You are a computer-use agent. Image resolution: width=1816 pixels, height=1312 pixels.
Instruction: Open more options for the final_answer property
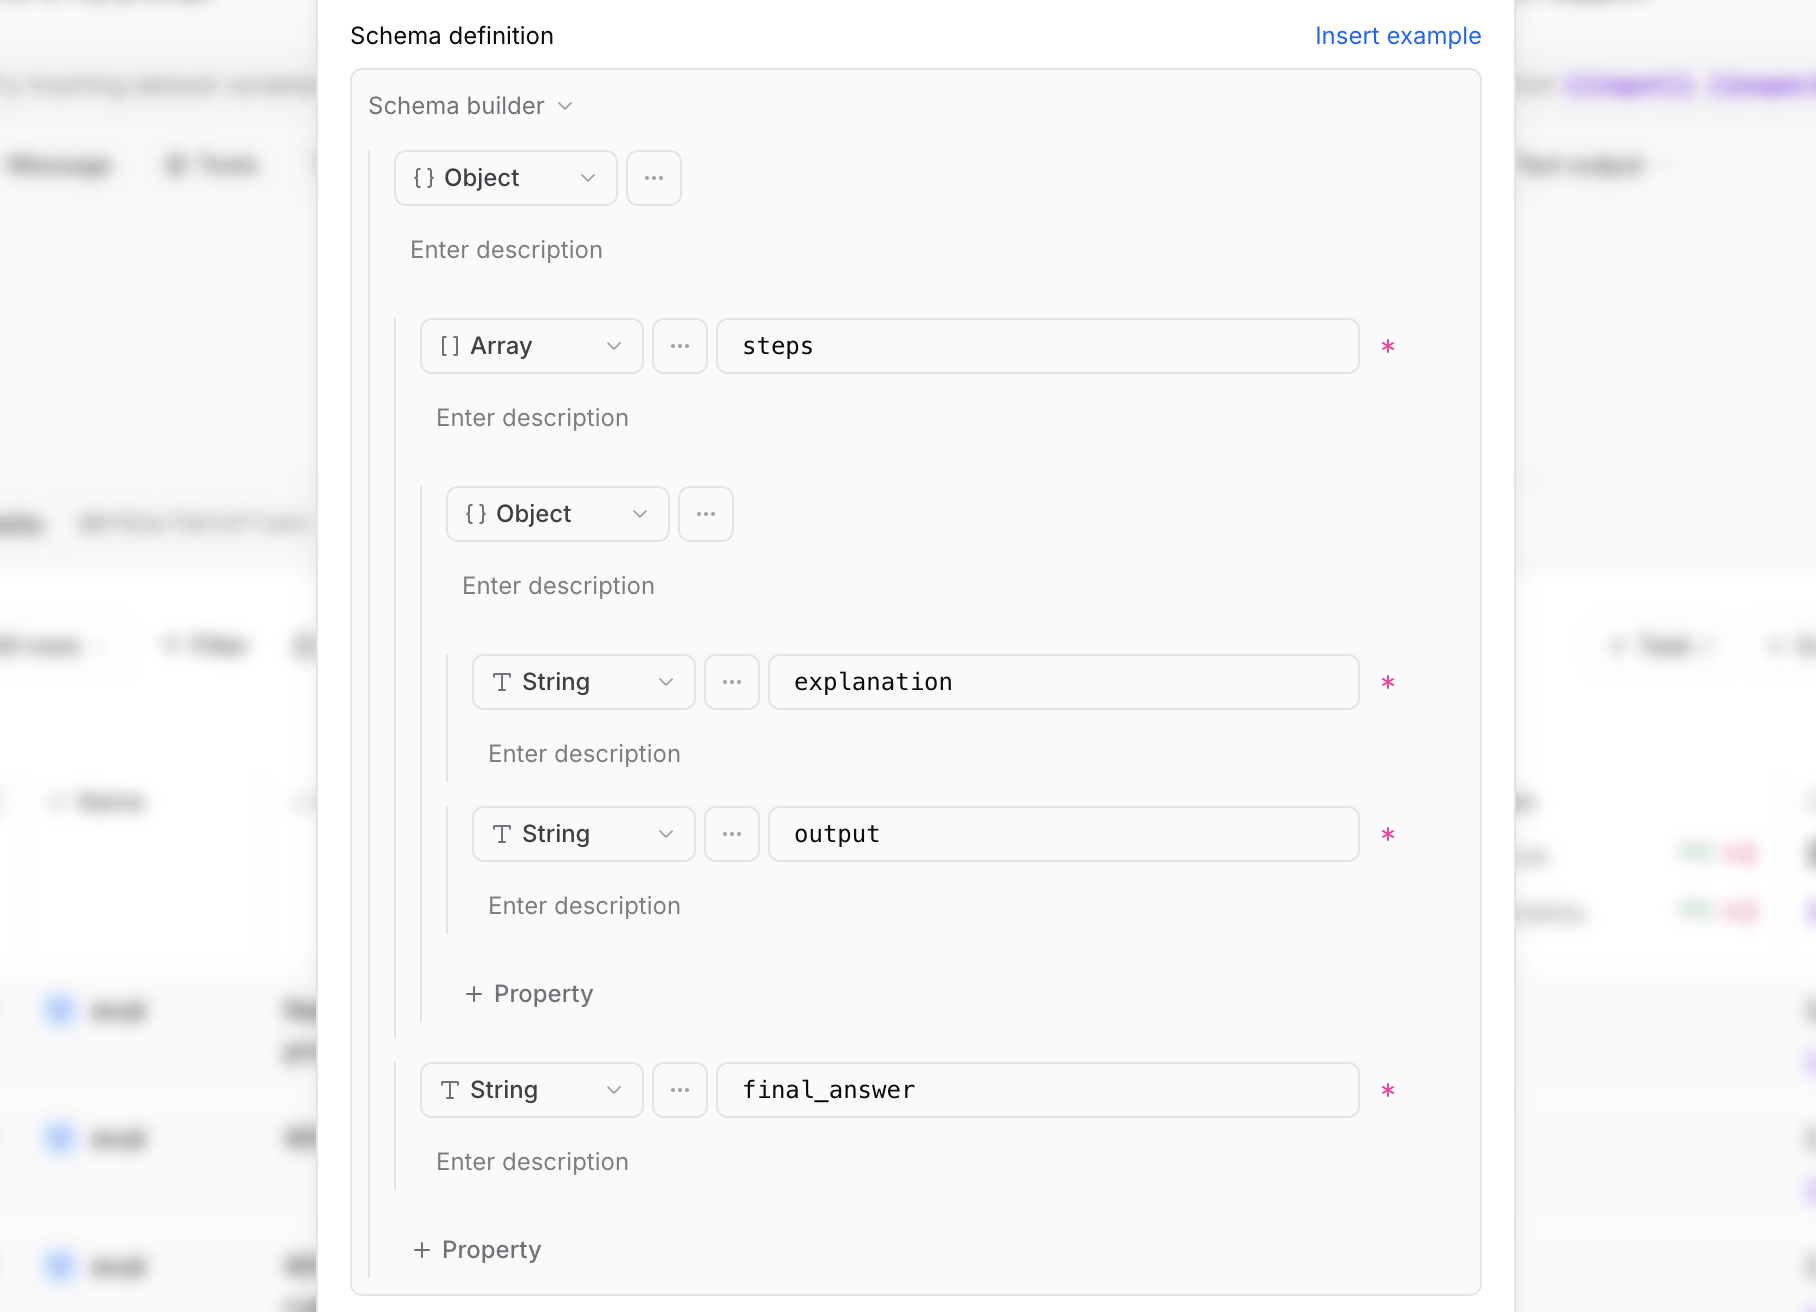(x=680, y=1090)
